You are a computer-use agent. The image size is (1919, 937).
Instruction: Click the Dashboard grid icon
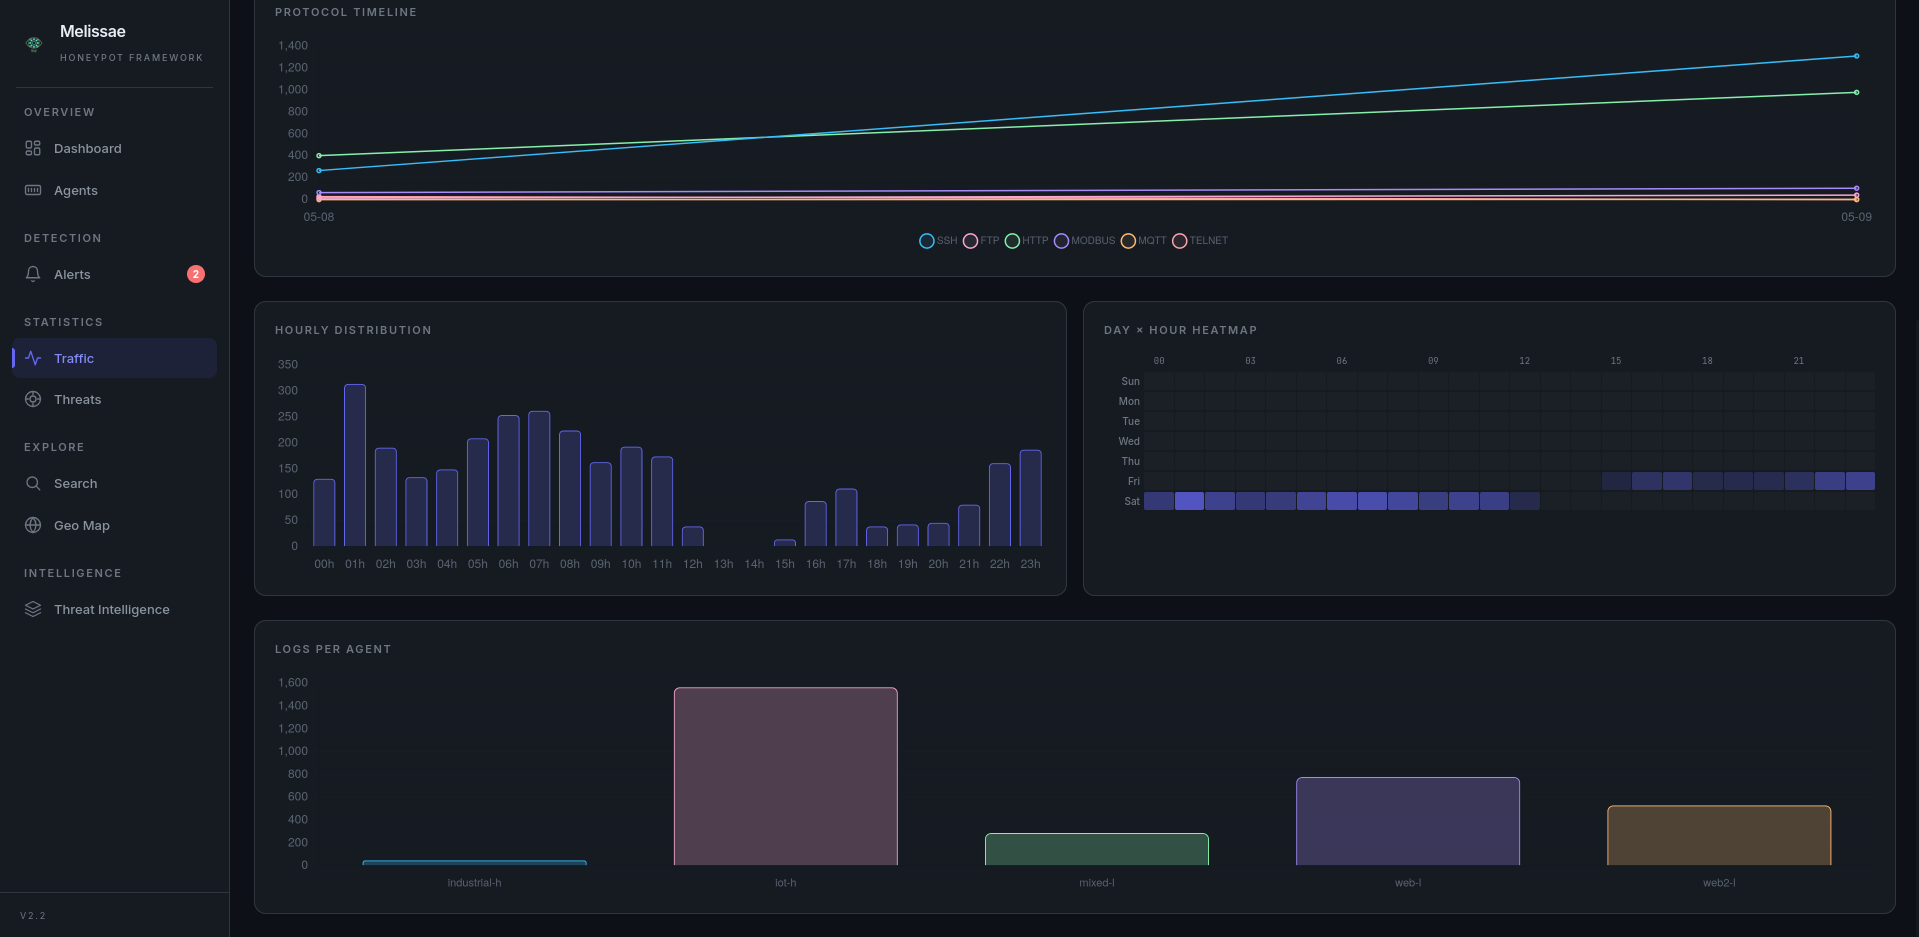pyautogui.click(x=33, y=148)
